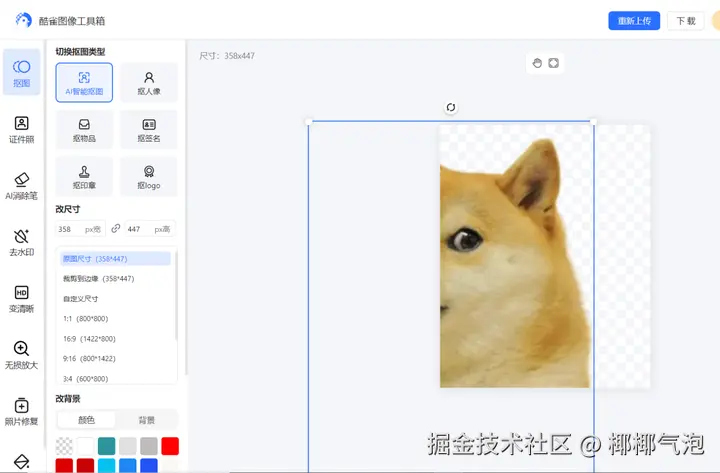Open the 抠图 cutout tool in sidebar
This screenshot has height=473, width=720.
click(22, 72)
